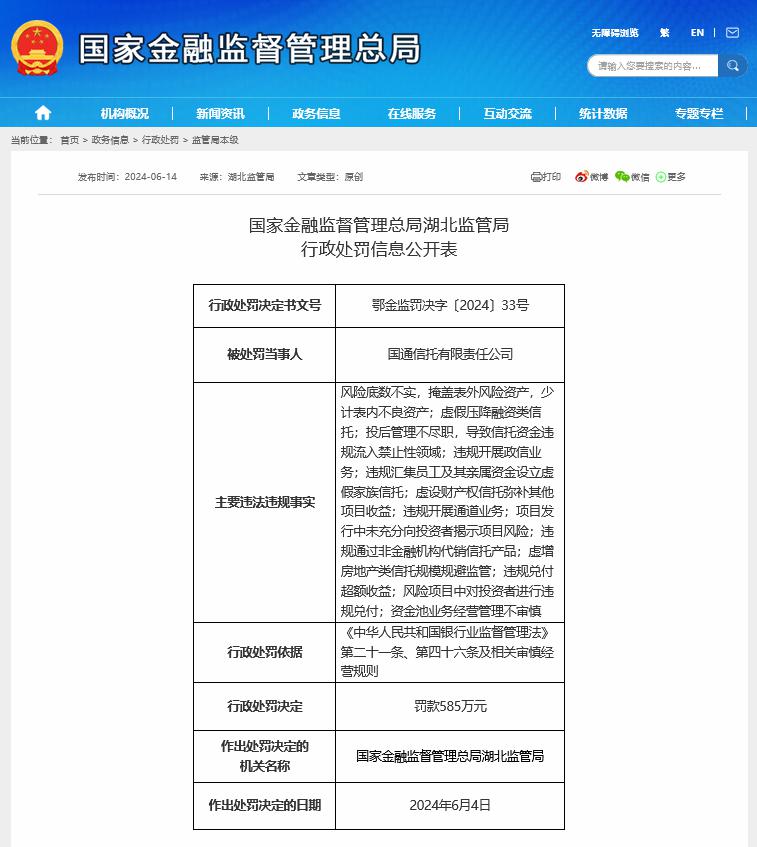Click the 无障碍浏览 accessibility link

tap(615, 33)
